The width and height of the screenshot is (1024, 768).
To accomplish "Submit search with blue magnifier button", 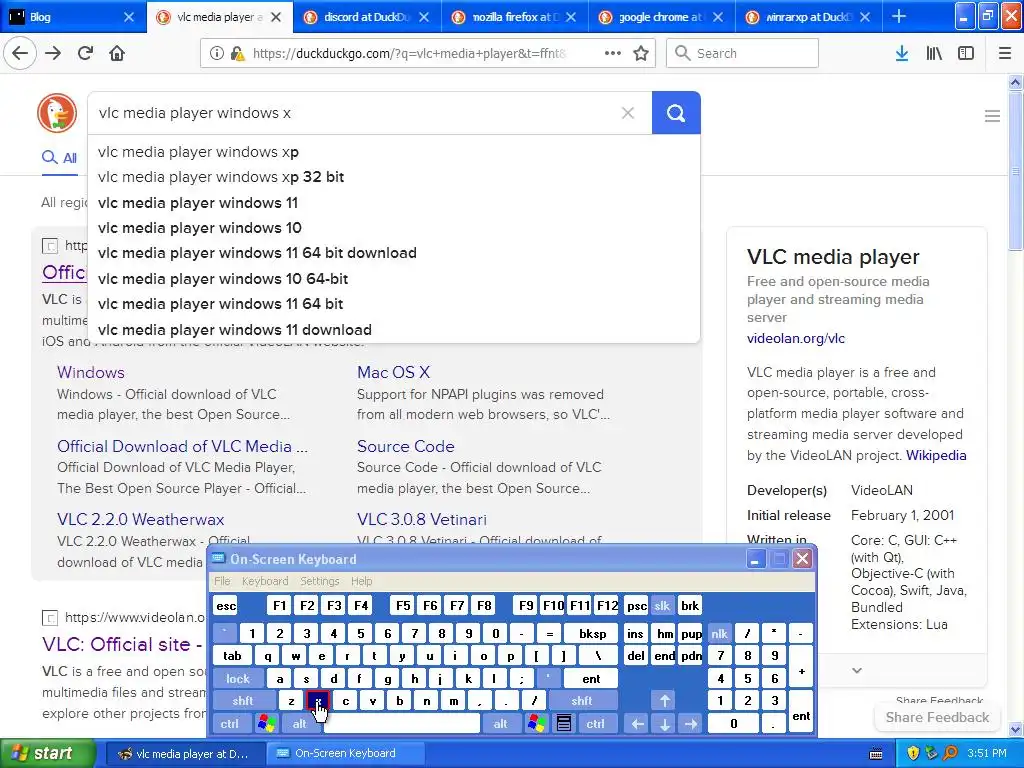I will 676,113.
